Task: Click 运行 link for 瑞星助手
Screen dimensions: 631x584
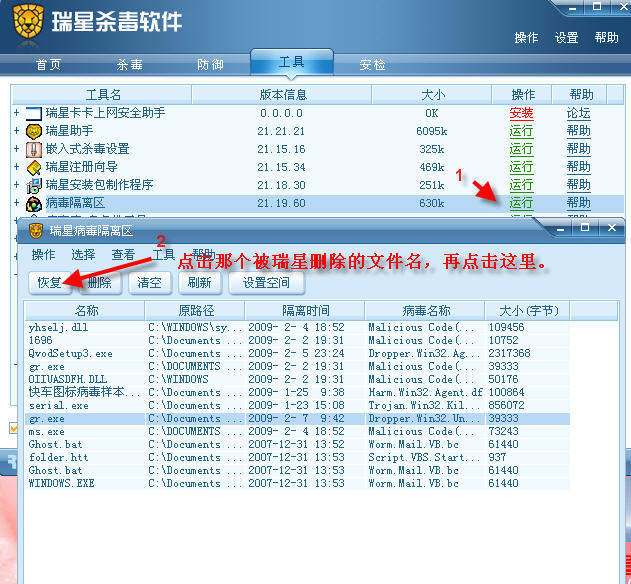Action: 521,131
